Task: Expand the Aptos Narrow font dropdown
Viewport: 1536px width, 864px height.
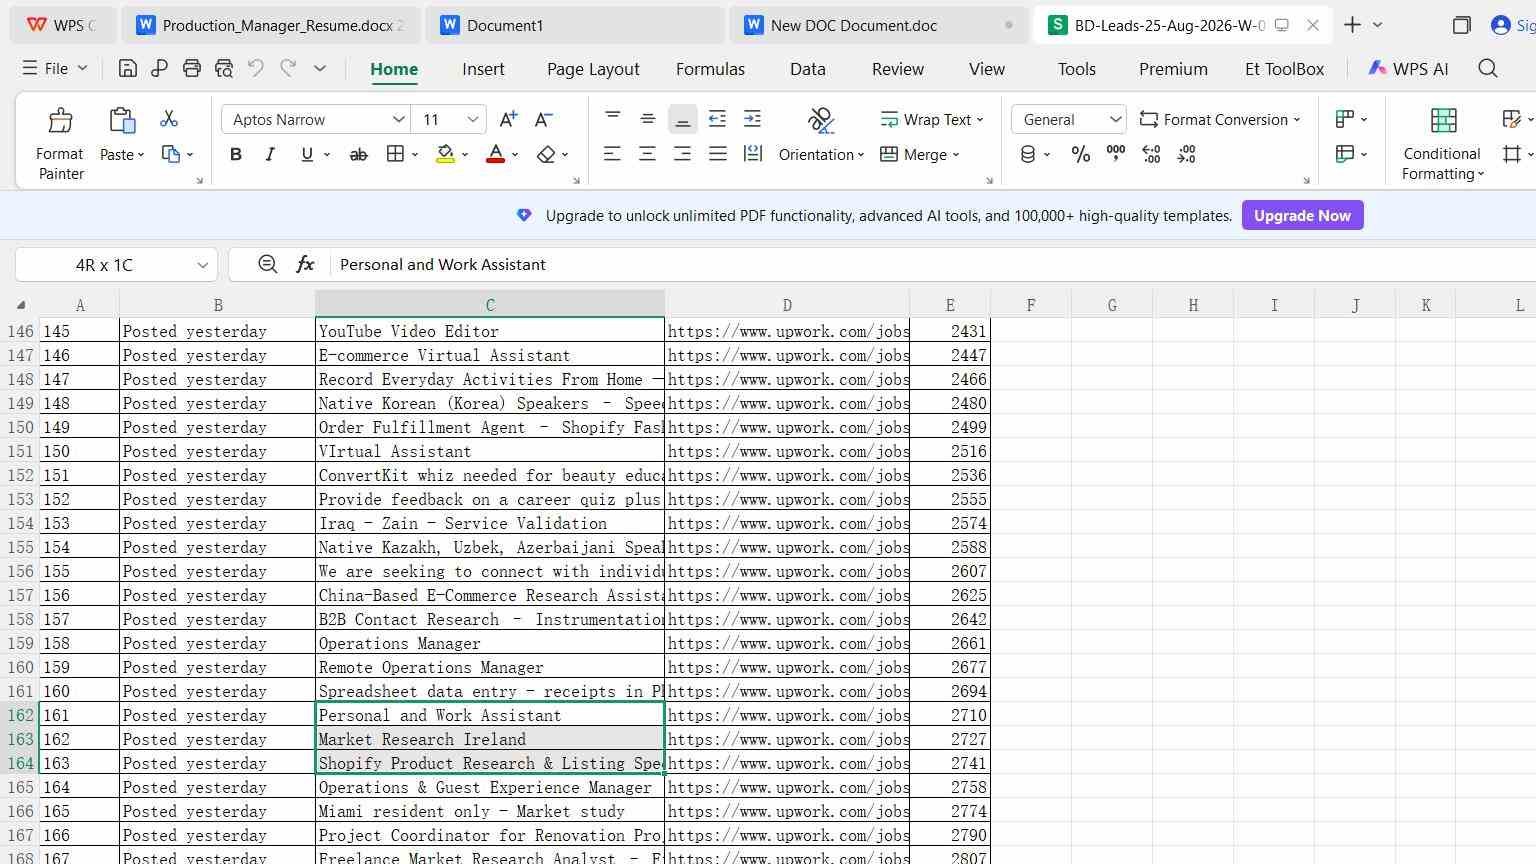Action: coord(399,119)
